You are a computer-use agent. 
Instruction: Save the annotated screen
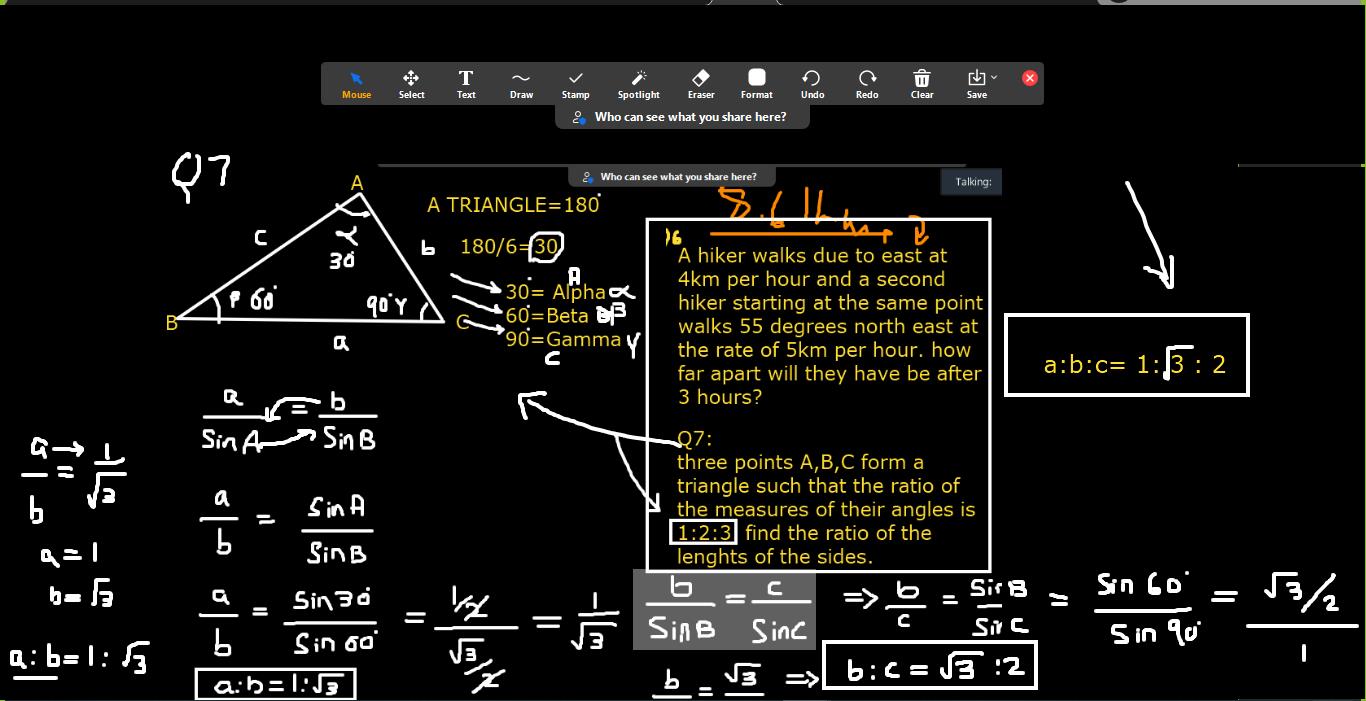pyautogui.click(x=976, y=84)
